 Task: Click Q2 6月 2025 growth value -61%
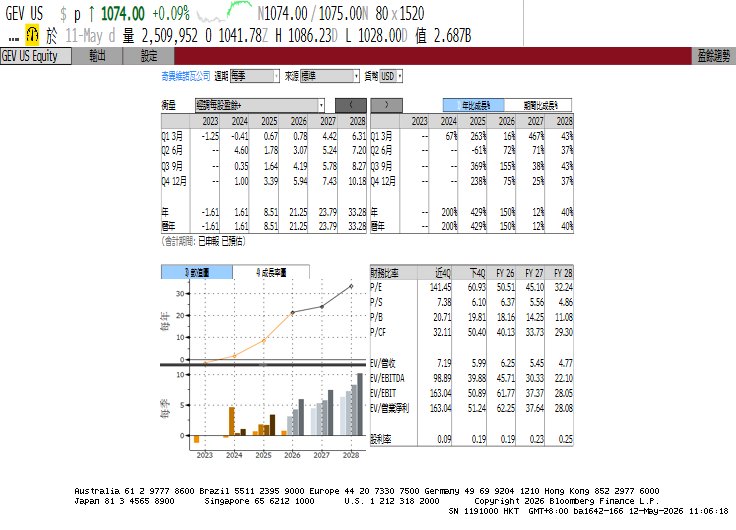tap(478, 151)
